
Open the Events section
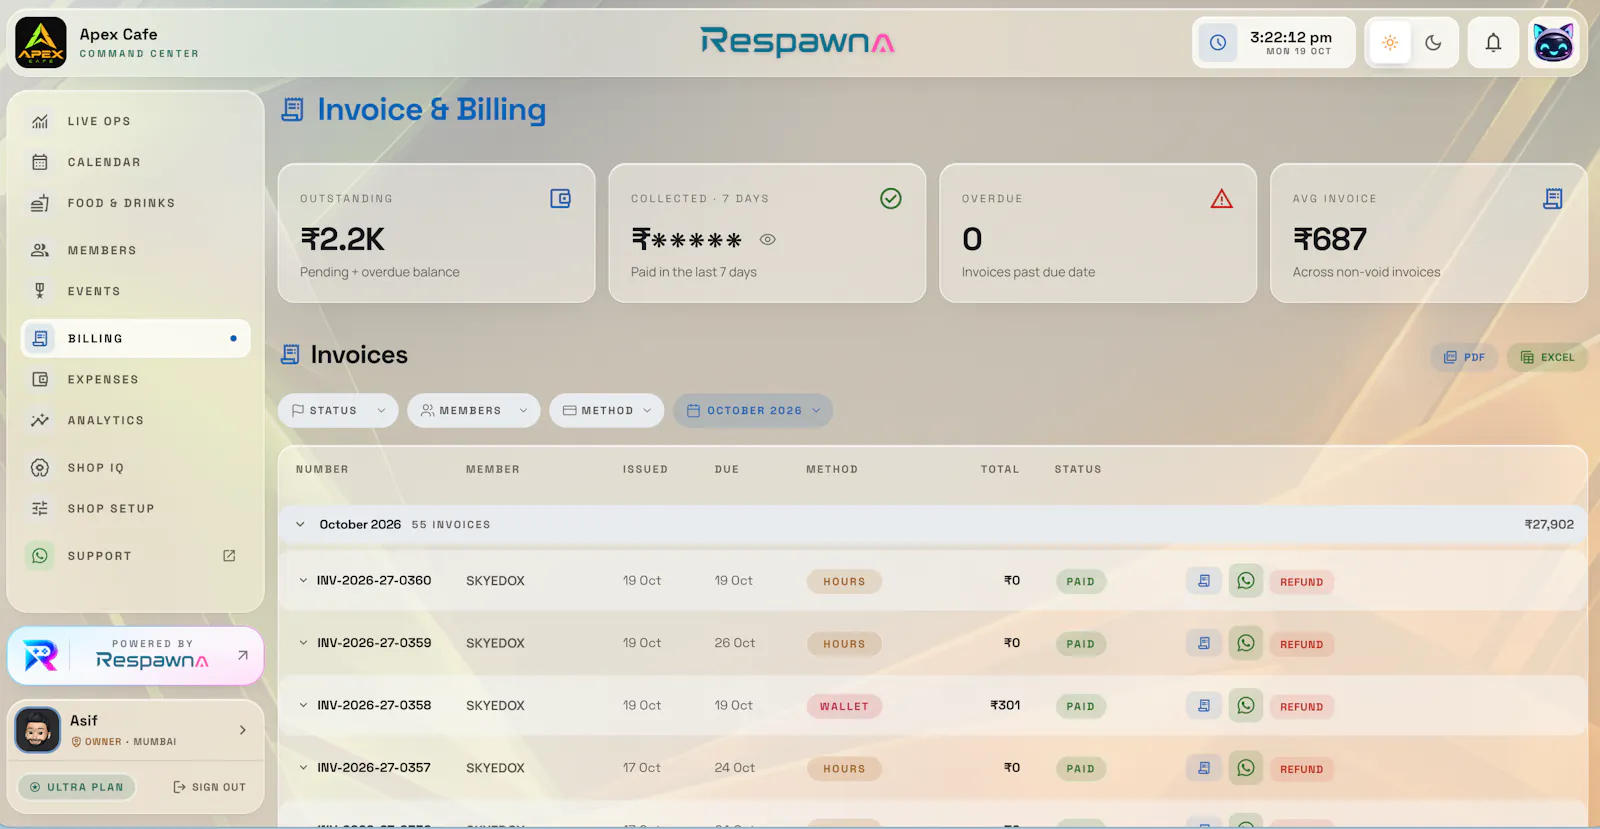point(136,291)
